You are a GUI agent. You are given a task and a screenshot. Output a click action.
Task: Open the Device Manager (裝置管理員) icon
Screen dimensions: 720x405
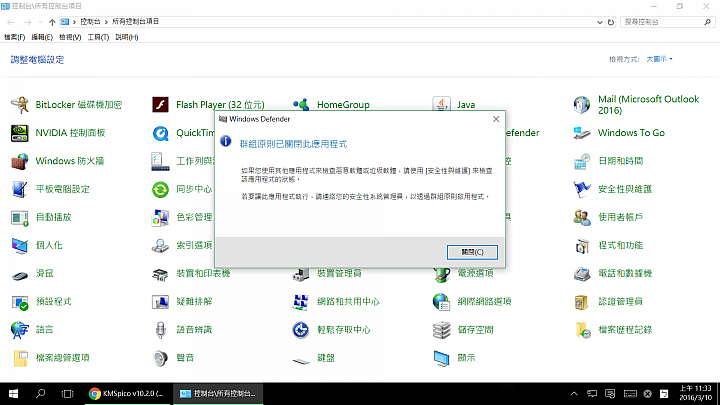301,275
